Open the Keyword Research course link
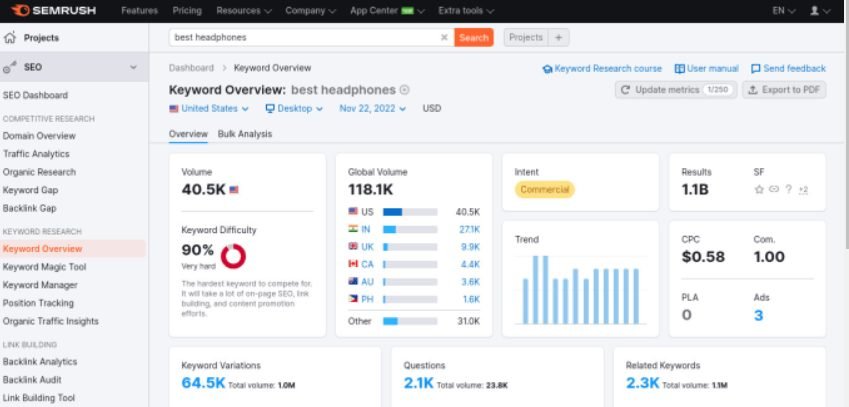 click(x=602, y=69)
